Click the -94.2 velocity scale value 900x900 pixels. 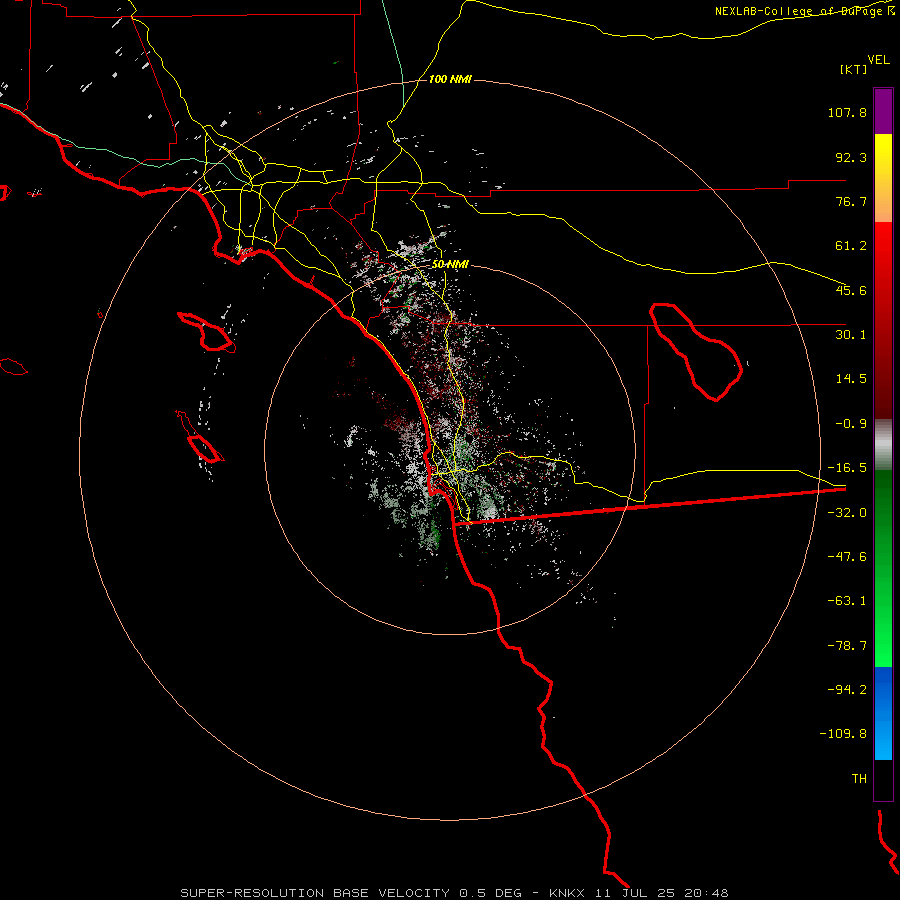point(847,689)
